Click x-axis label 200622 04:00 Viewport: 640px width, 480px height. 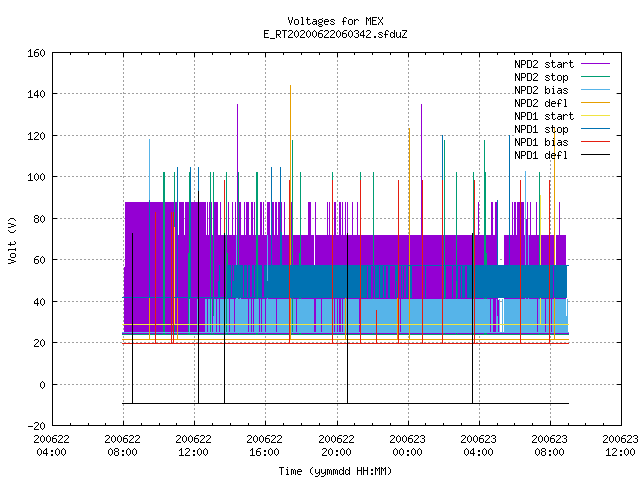(x=51, y=446)
